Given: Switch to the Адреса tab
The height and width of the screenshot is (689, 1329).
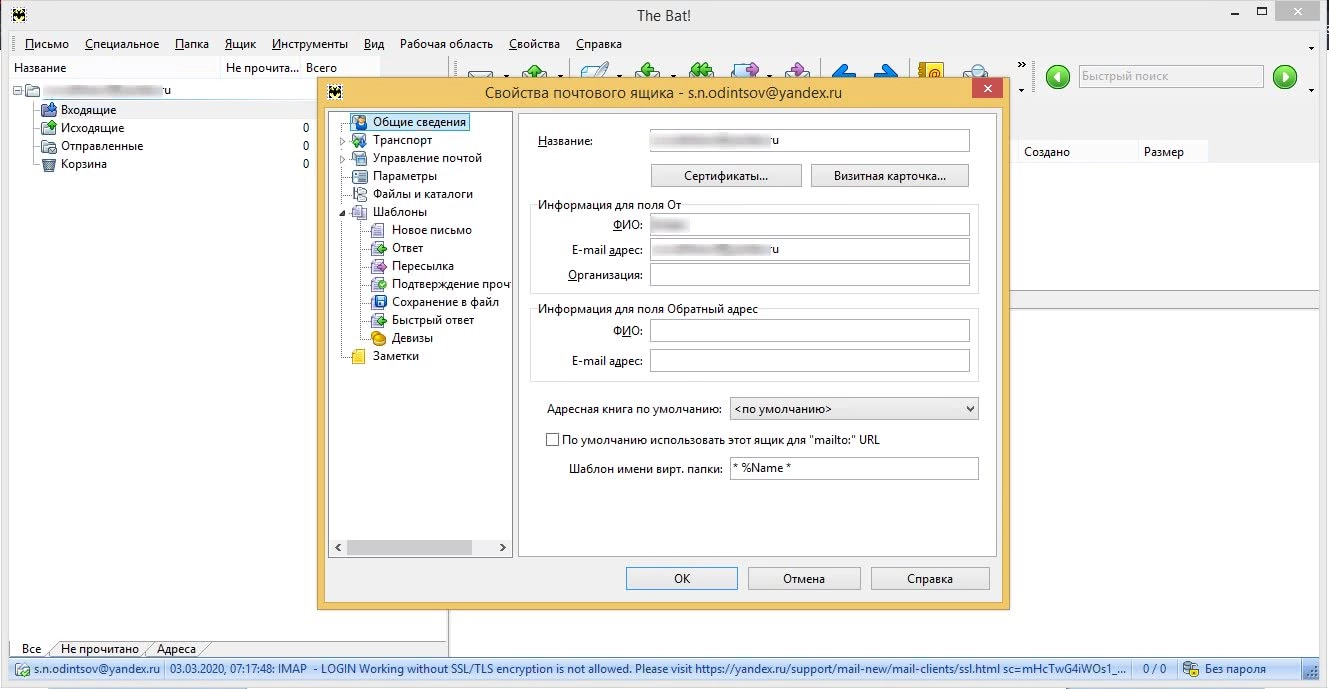Looking at the screenshot, I should pos(176,649).
